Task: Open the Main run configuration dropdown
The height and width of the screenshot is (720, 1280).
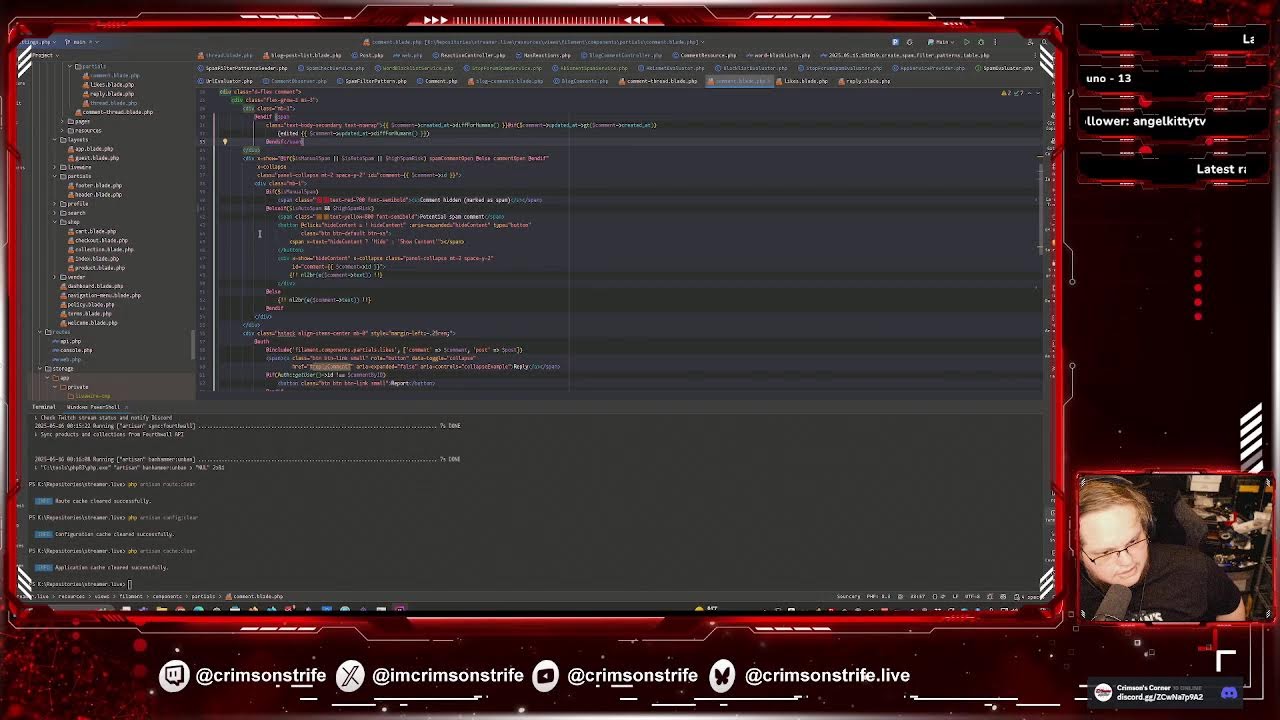Action: [x=941, y=42]
